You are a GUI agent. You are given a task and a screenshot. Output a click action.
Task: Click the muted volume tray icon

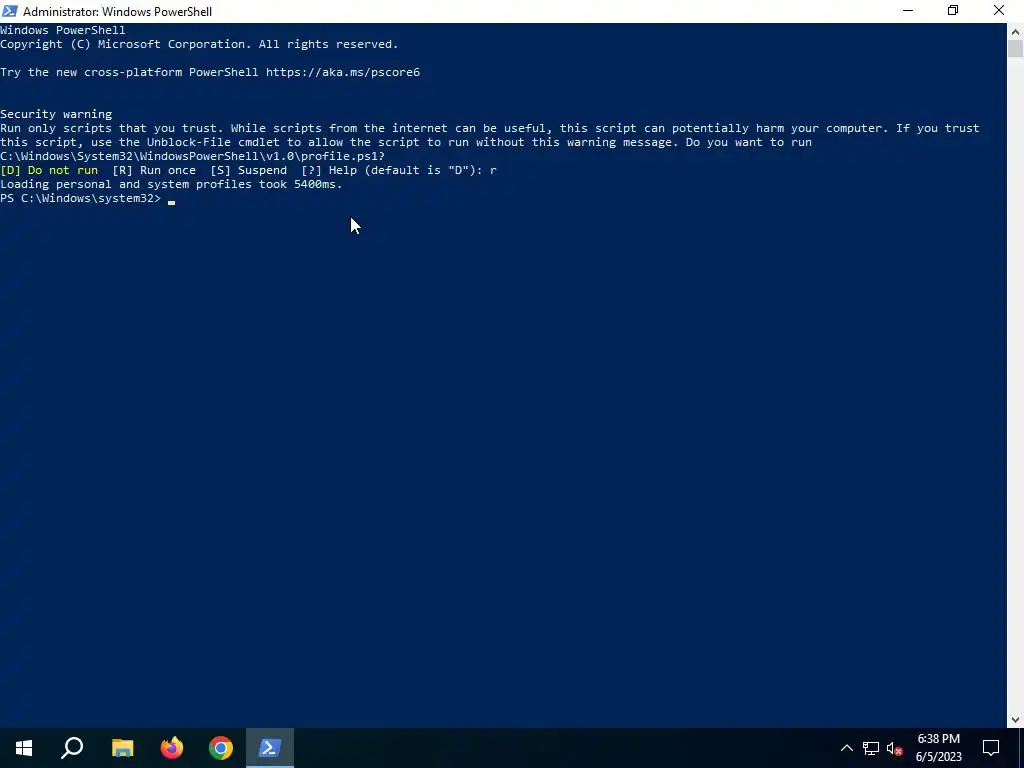coord(895,748)
